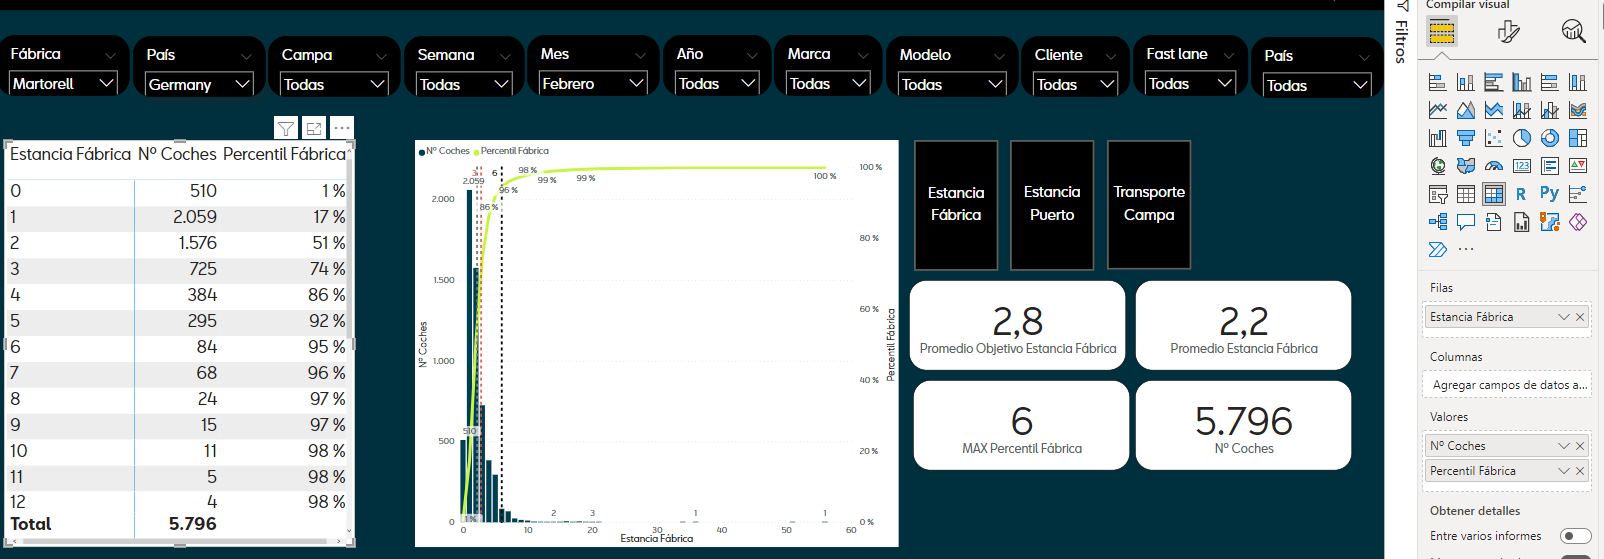
Task: Remove Estancia Fábrica field from Filas
Action: click(1580, 317)
